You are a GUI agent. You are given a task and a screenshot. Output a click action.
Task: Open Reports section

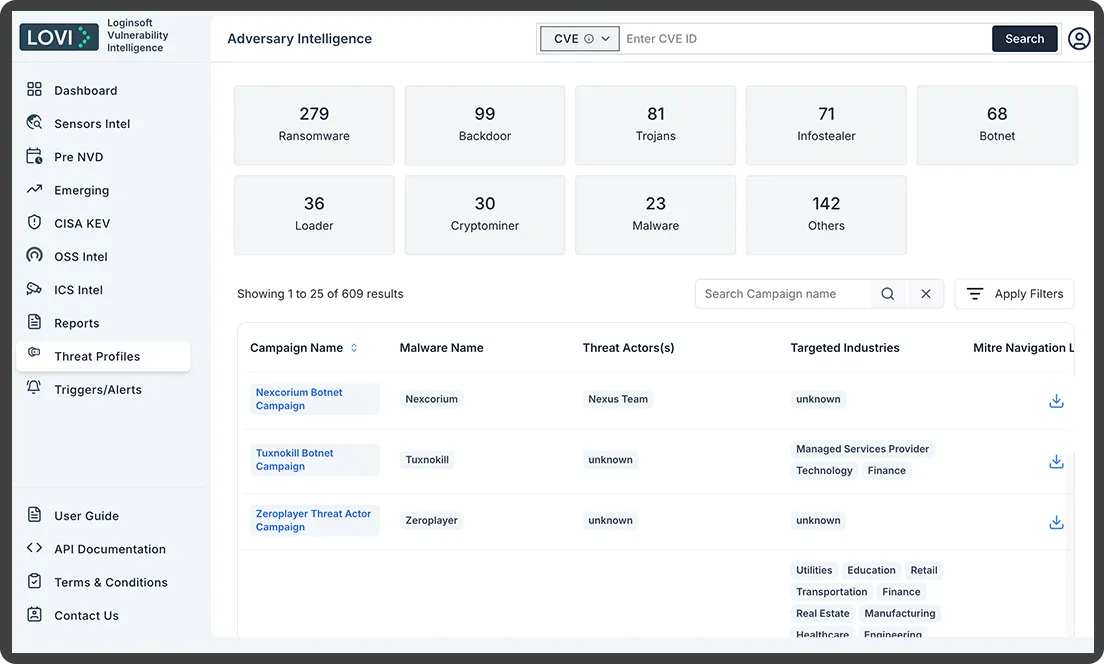(77, 323)
